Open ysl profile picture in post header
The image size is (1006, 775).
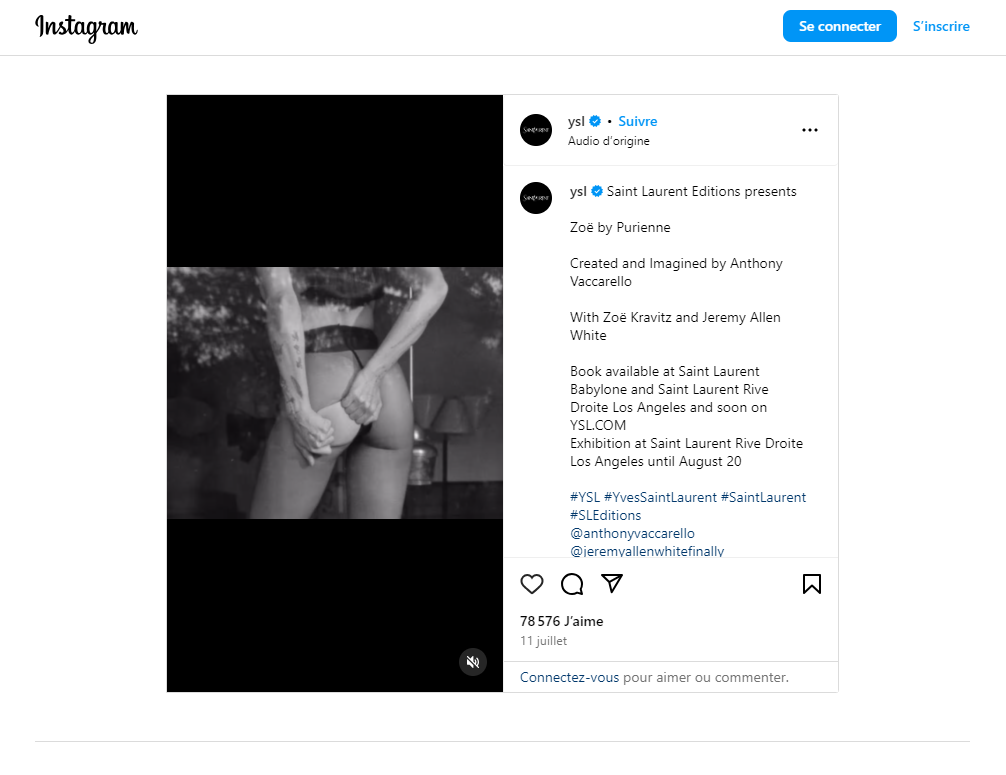click(536, 130)
